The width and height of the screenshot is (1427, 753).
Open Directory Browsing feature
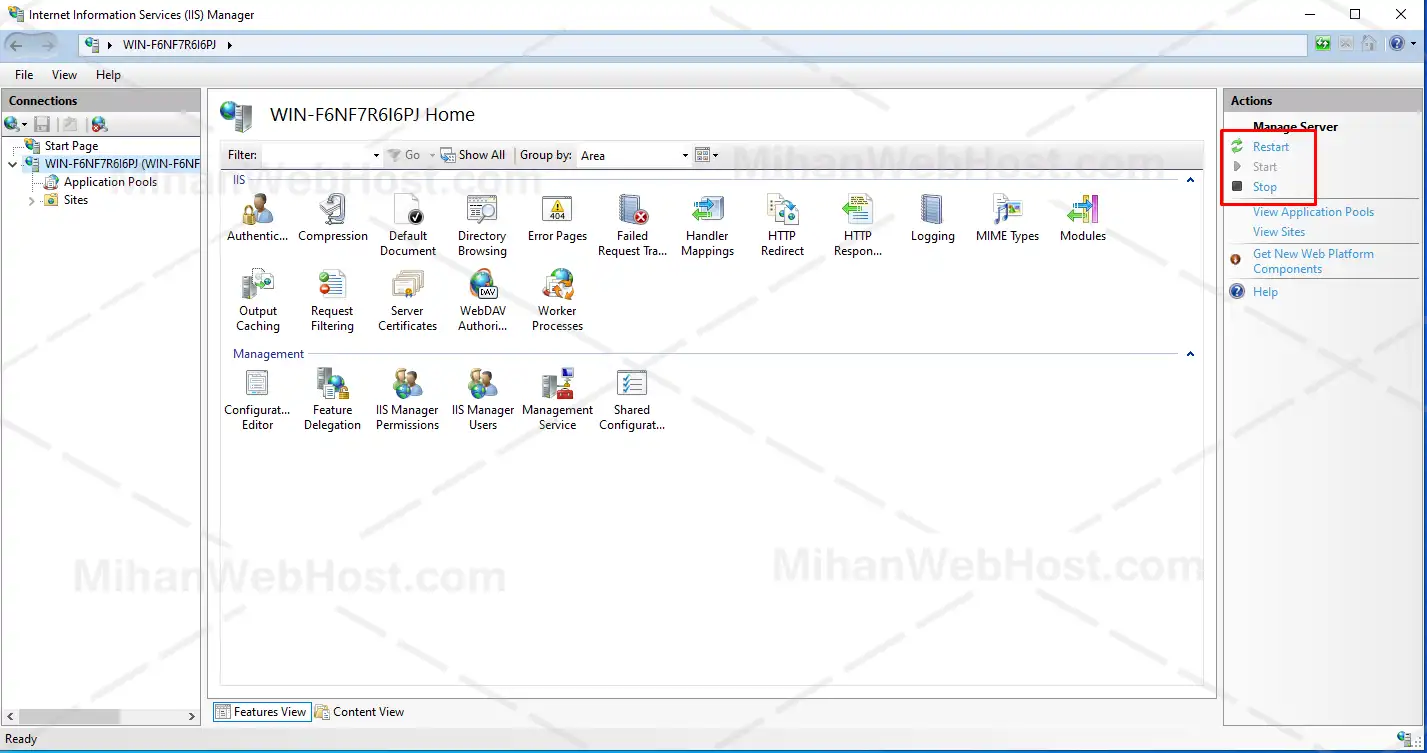point(482,212)
